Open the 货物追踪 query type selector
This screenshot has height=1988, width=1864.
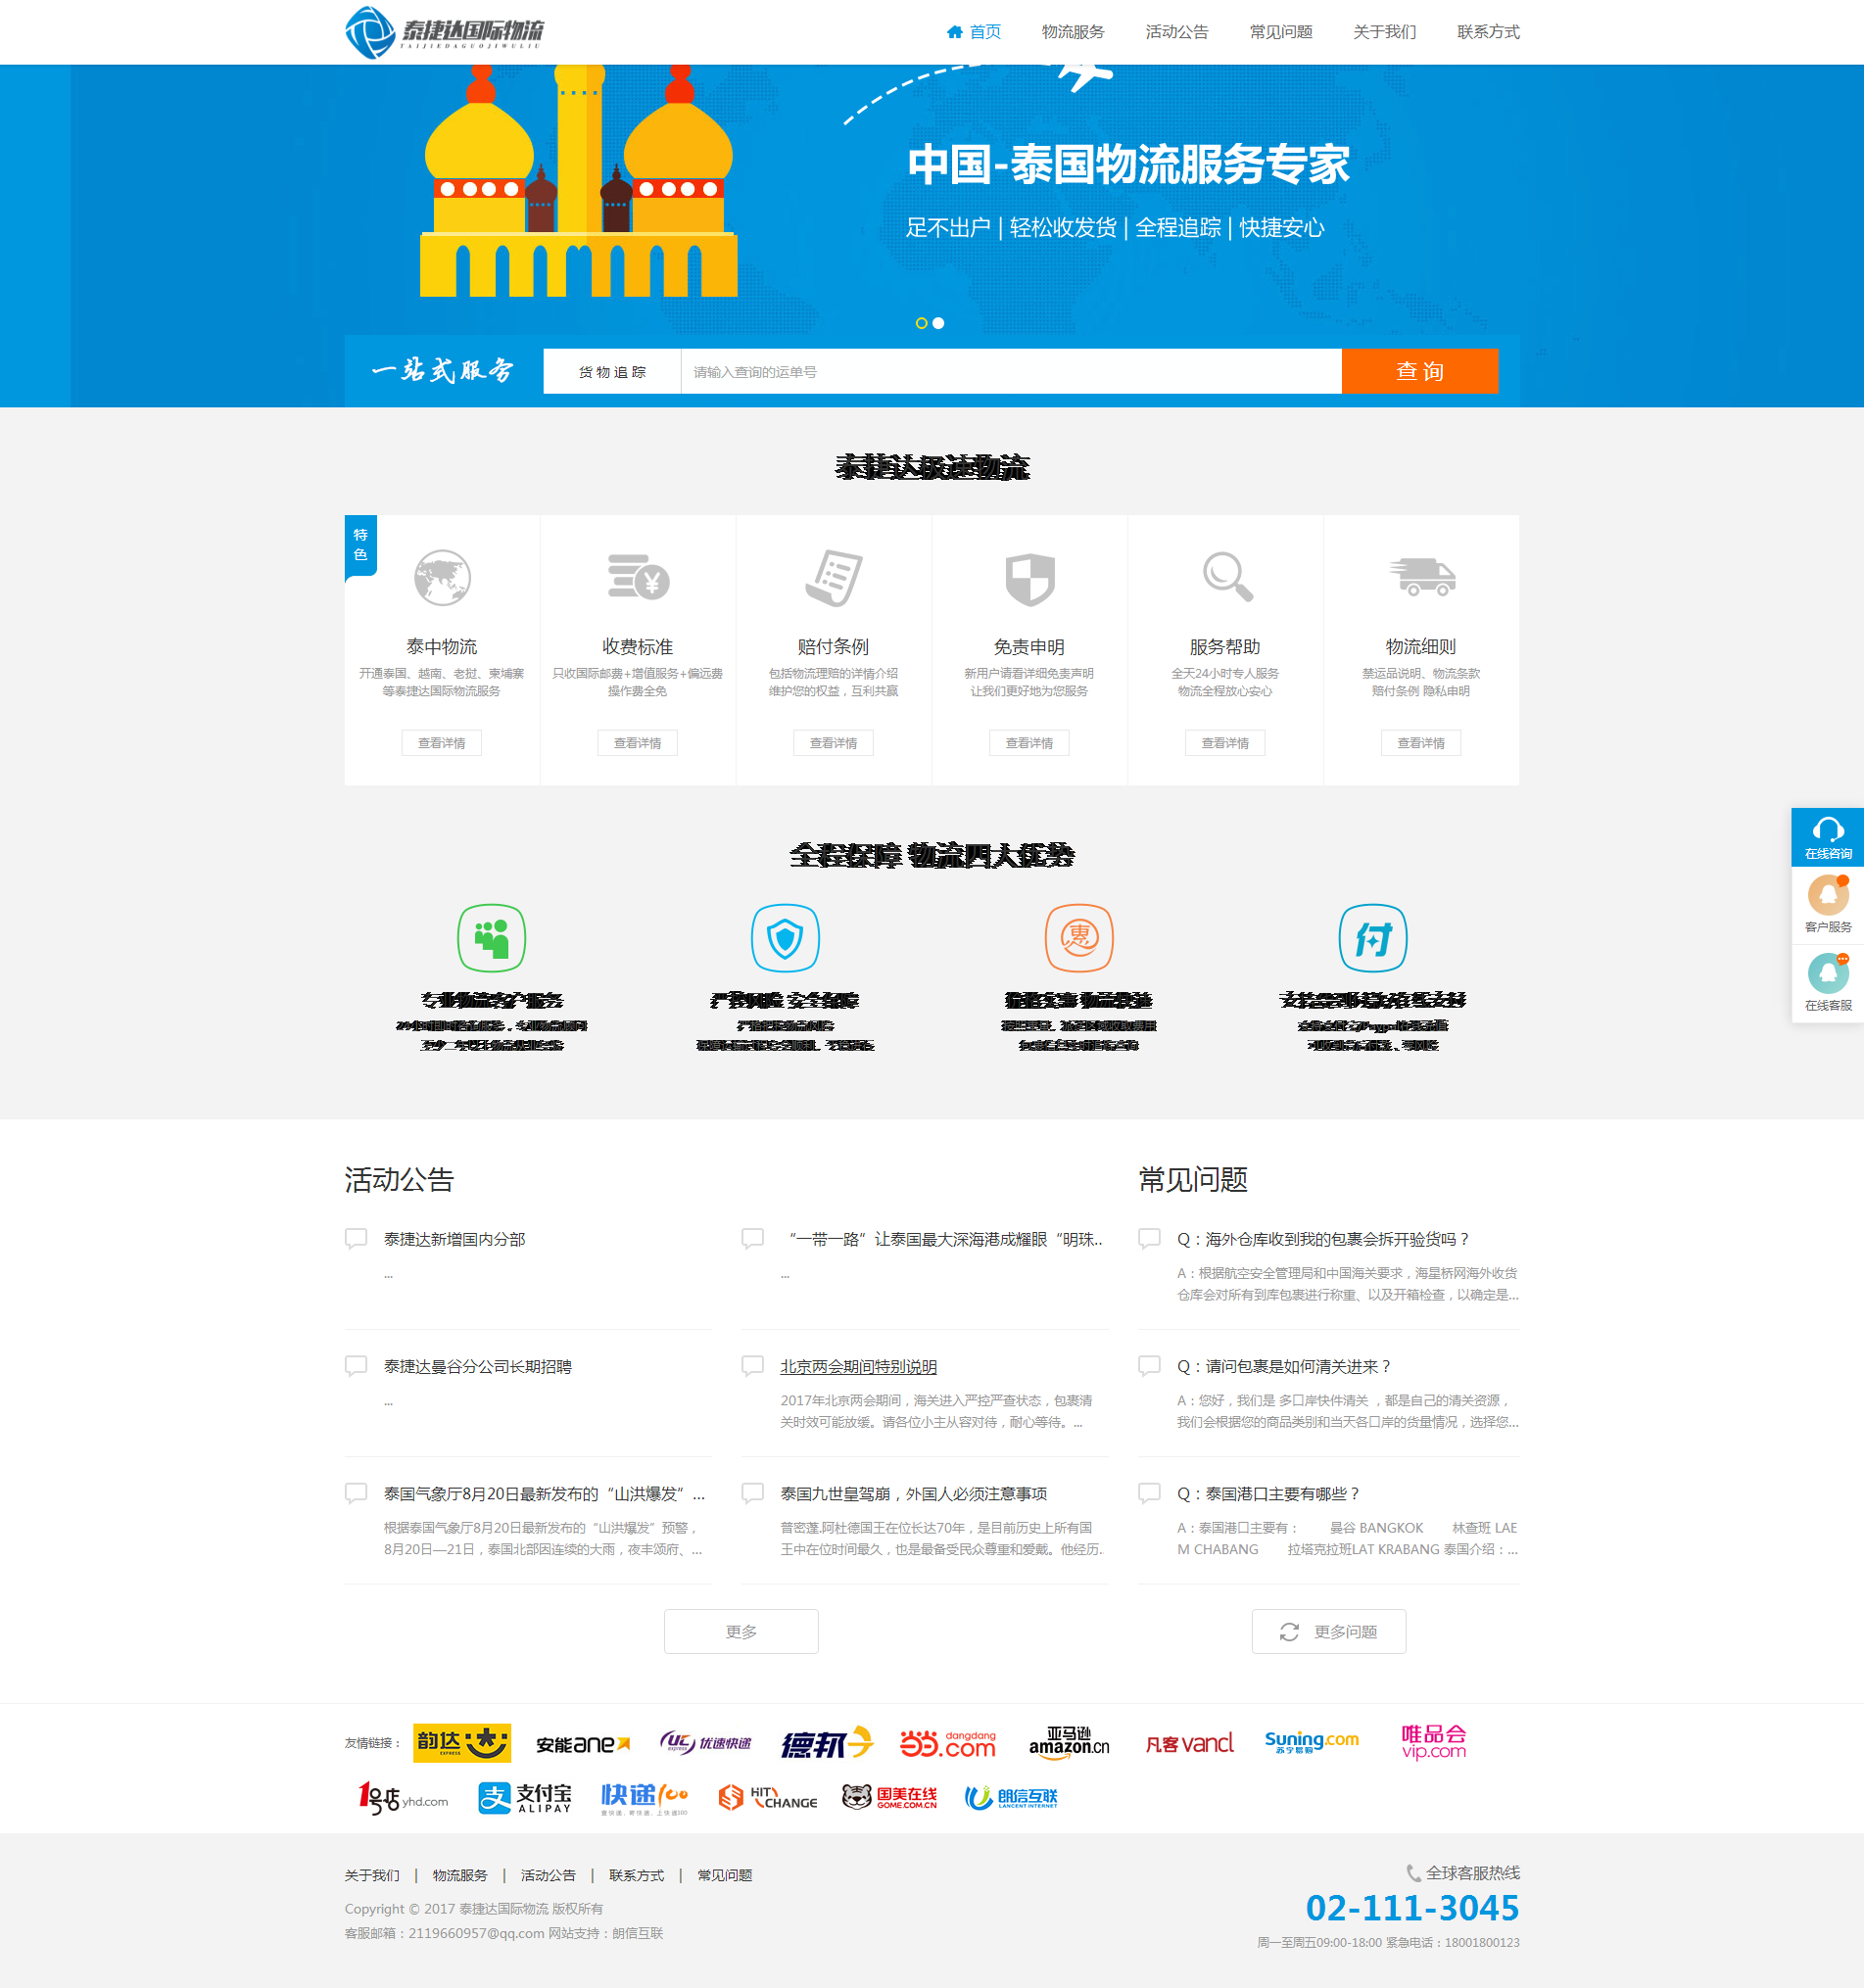point(612,372)
